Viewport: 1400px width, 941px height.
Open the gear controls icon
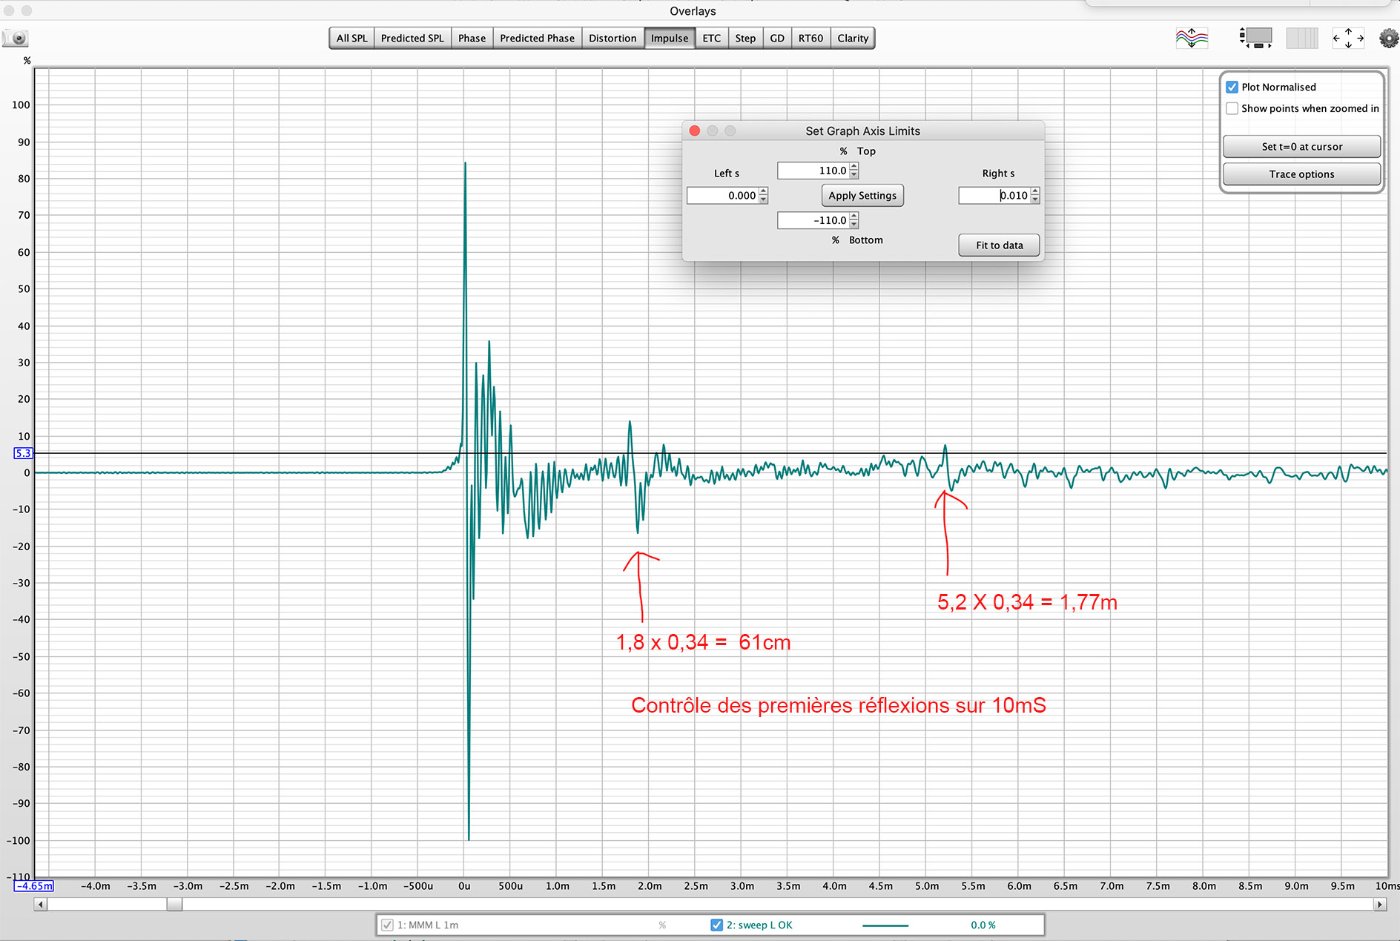tap(1388, 38)
